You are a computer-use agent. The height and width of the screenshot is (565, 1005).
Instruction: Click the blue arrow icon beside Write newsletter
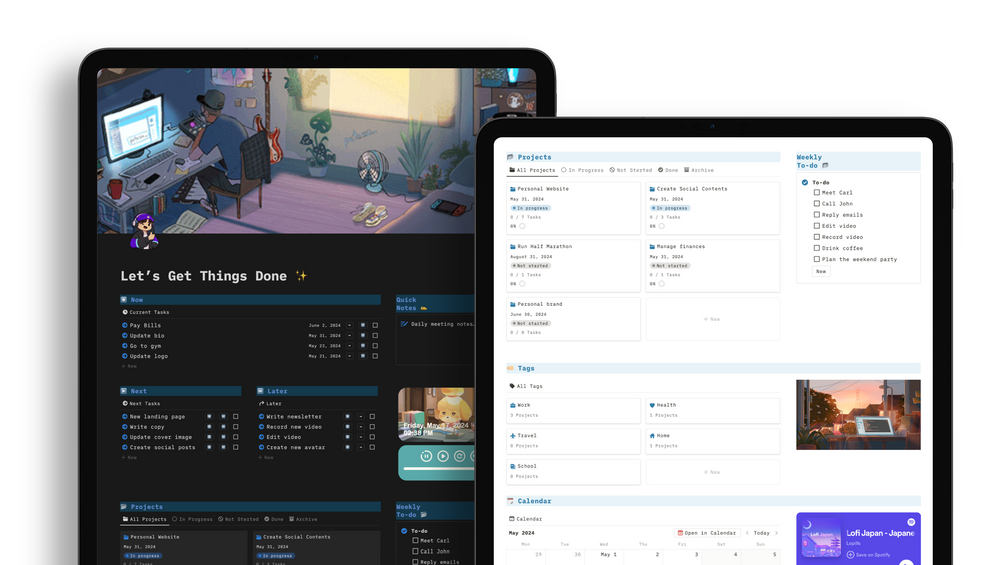coord(262,416)
